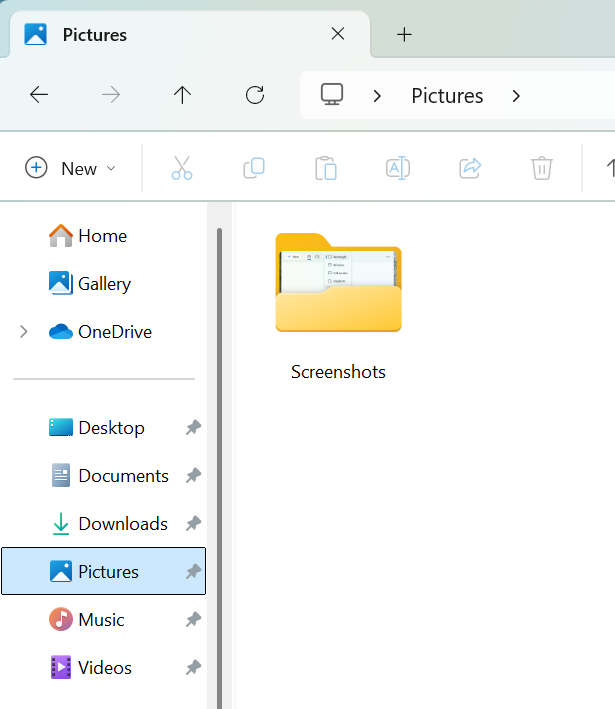The width and height of the screenshot is (615, 709).
Task: Unpin Desktop from quick access
Action: pyautogui.click(x=193, y=428)
